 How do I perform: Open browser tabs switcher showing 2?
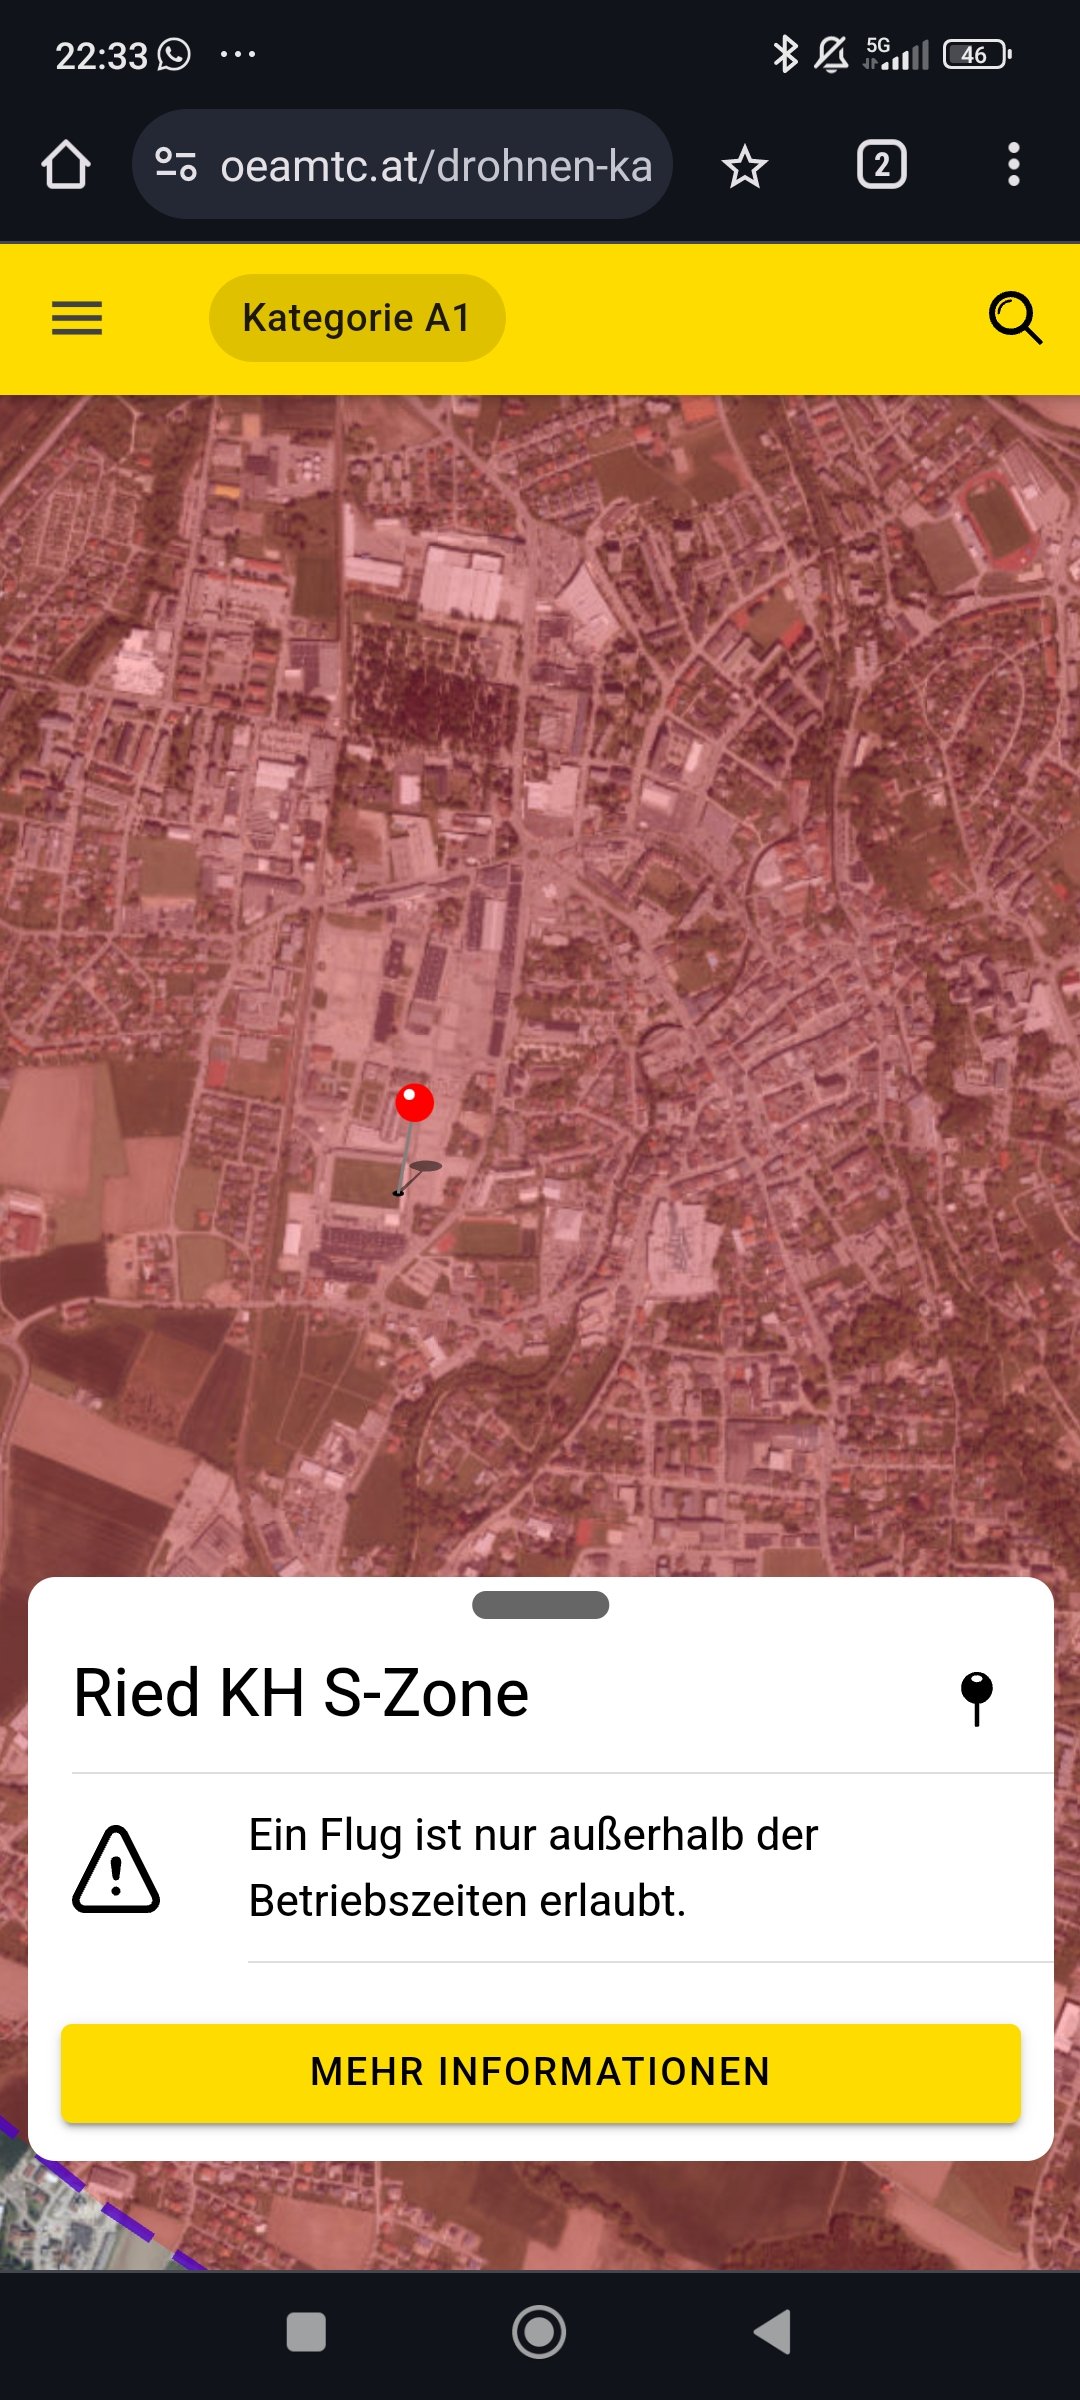(x=881, y=165)
